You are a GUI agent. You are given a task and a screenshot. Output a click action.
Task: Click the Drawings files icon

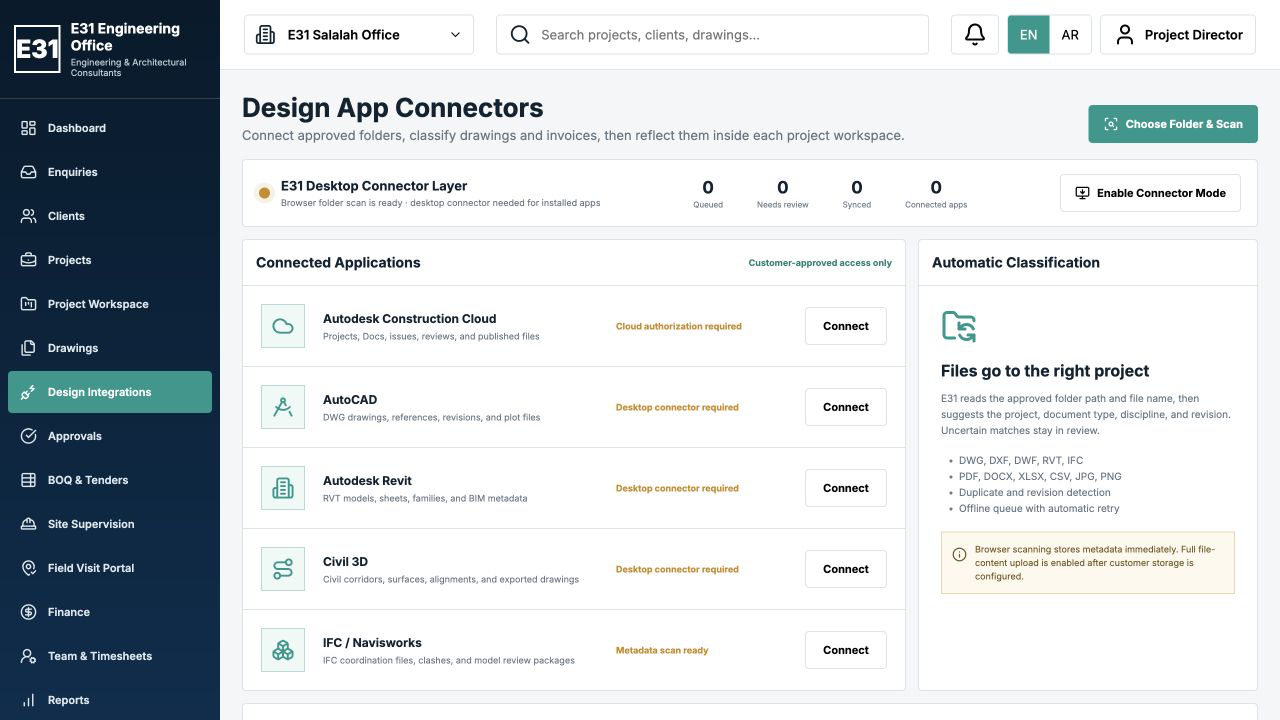[x=29, y=348]
